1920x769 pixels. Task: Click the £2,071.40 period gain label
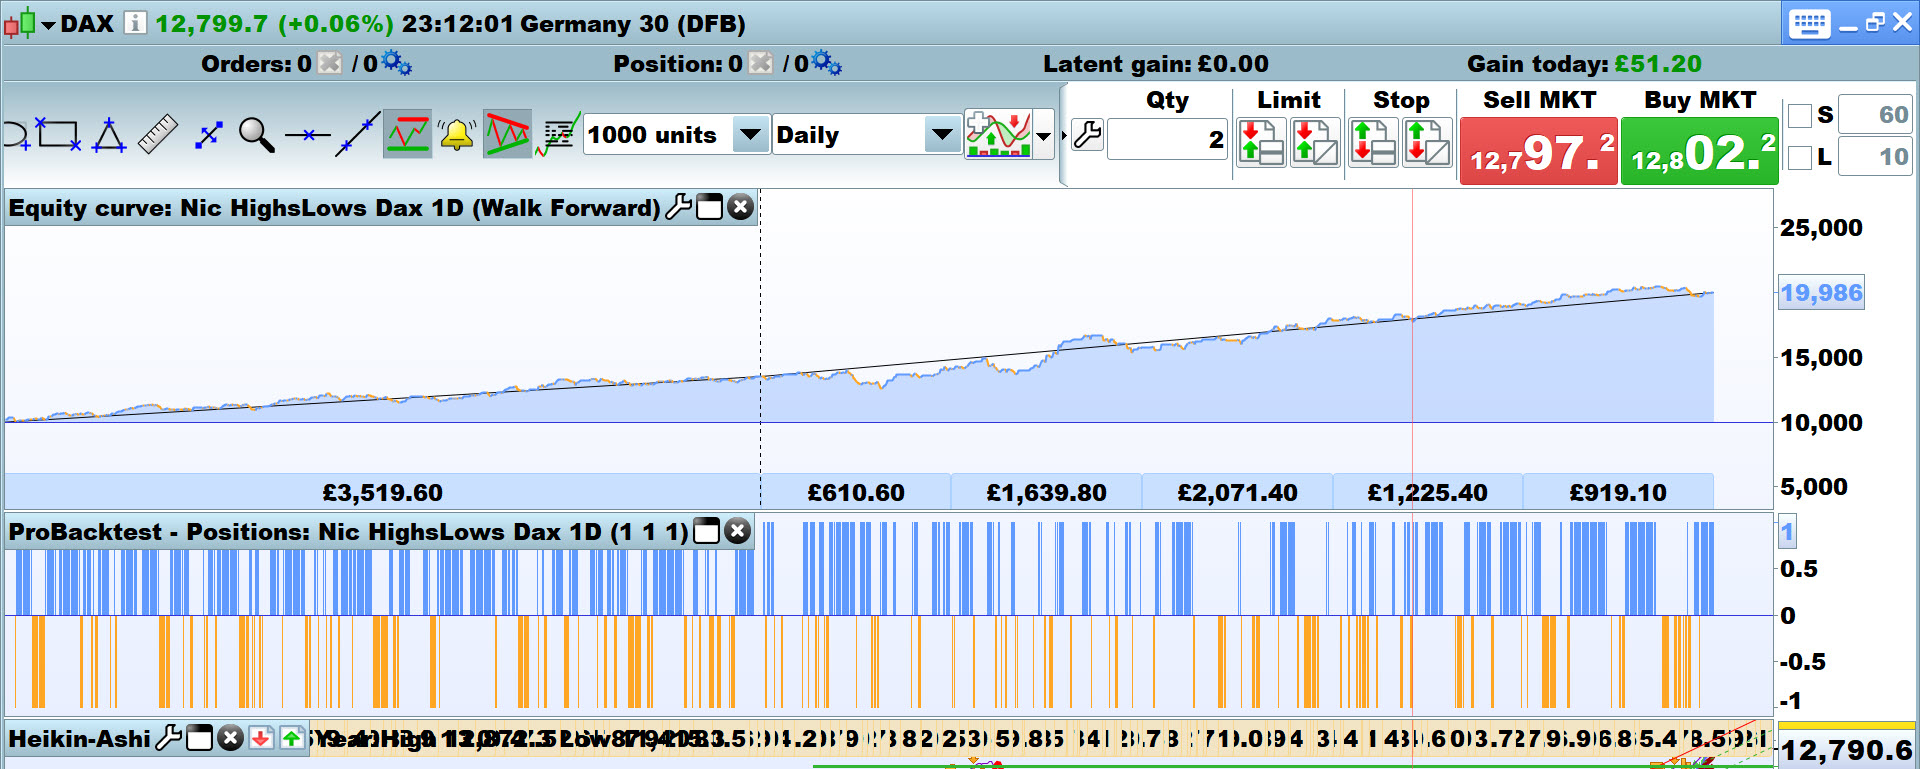click(1237, 492)
